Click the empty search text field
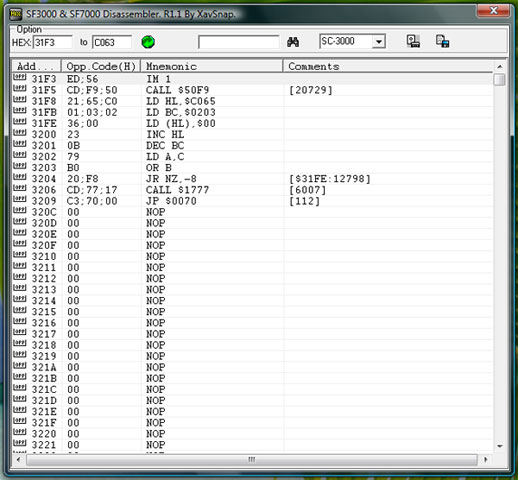518x480 pixels. (x=238, y=42)
